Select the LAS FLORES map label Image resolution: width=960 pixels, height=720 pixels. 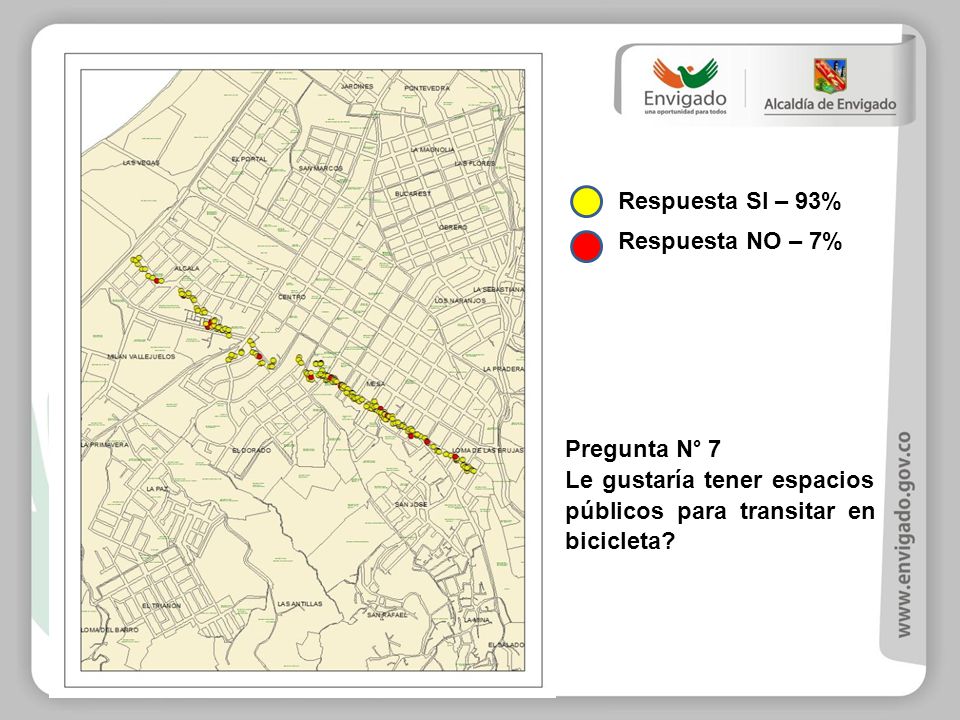pos(474,163)
